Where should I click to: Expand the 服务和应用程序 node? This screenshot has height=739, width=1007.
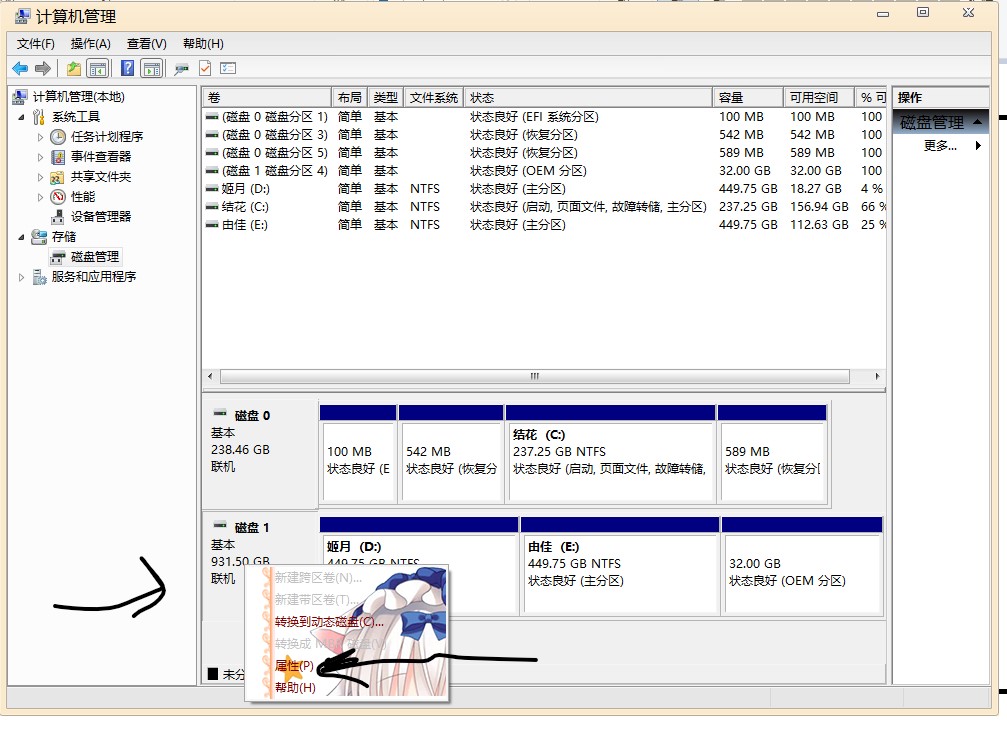21,277
